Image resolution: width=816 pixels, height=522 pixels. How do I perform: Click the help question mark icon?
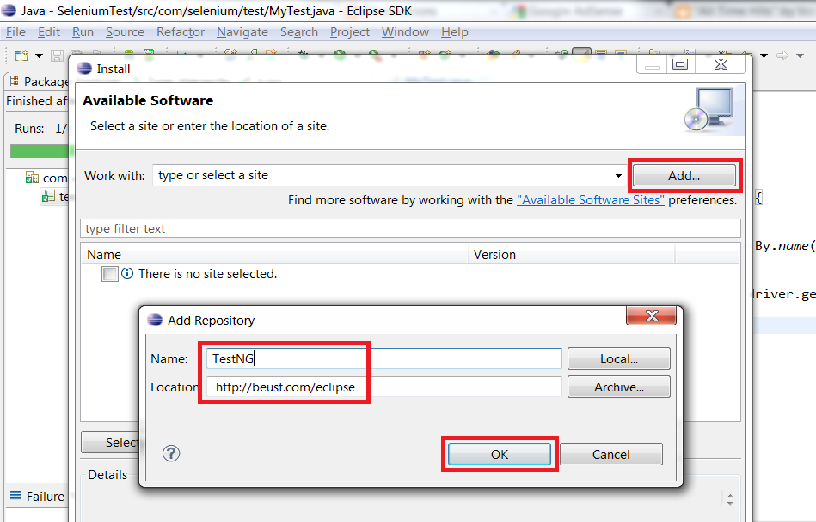(x=171, y=453)
